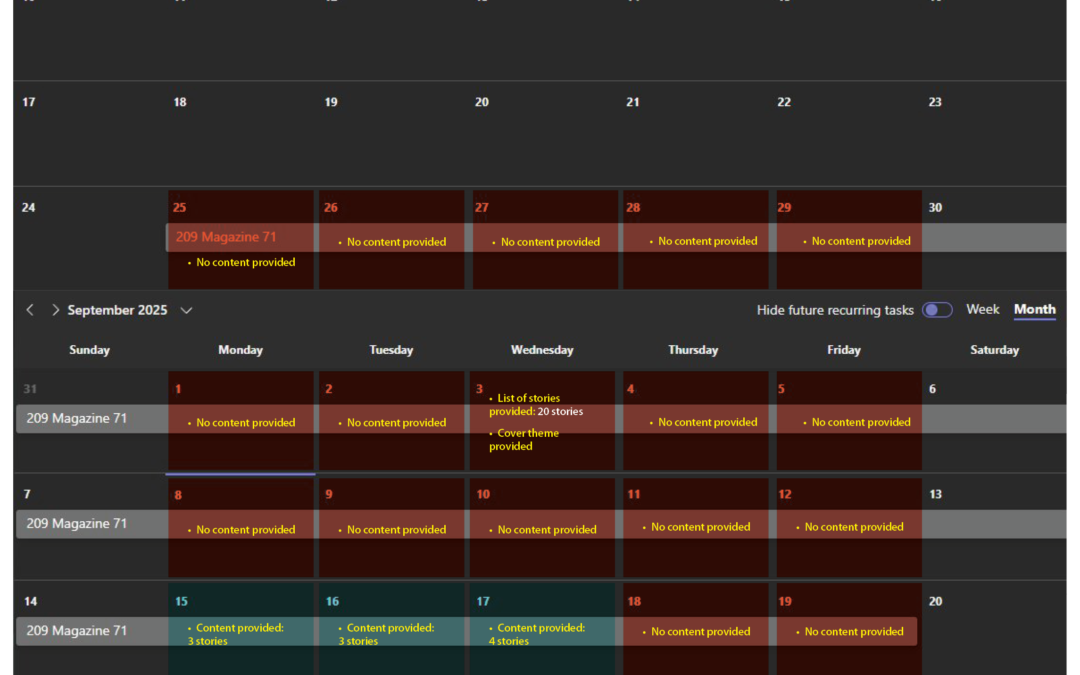The image size is (1080, 675).
Task: Click the Wednesday column header
Action: (x=542, y=350)
